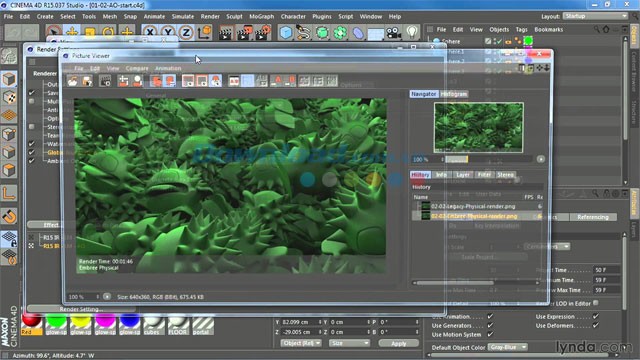Toggle Use Animation checkbox
This screenshot has width=640, height=360.
tap(490, 316)
